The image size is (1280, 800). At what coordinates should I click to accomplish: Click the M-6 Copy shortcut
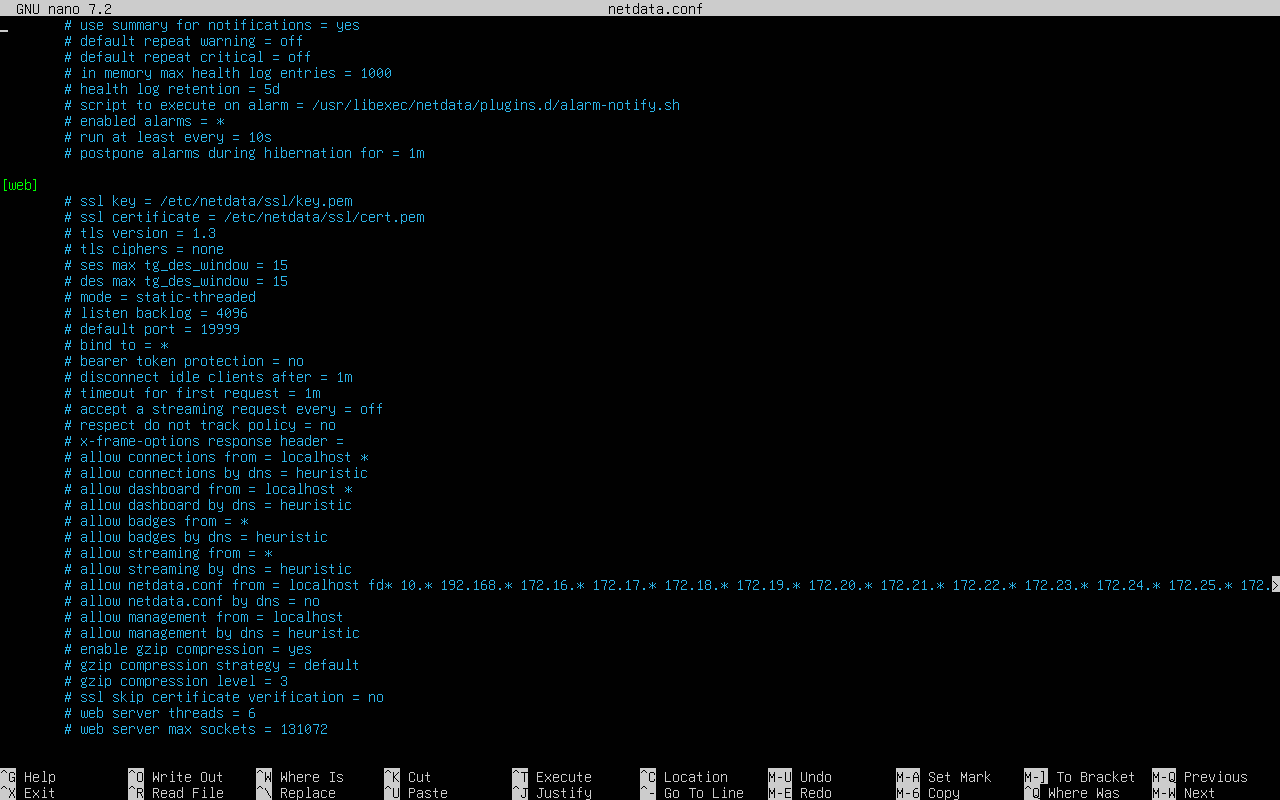tap(928, 793)
